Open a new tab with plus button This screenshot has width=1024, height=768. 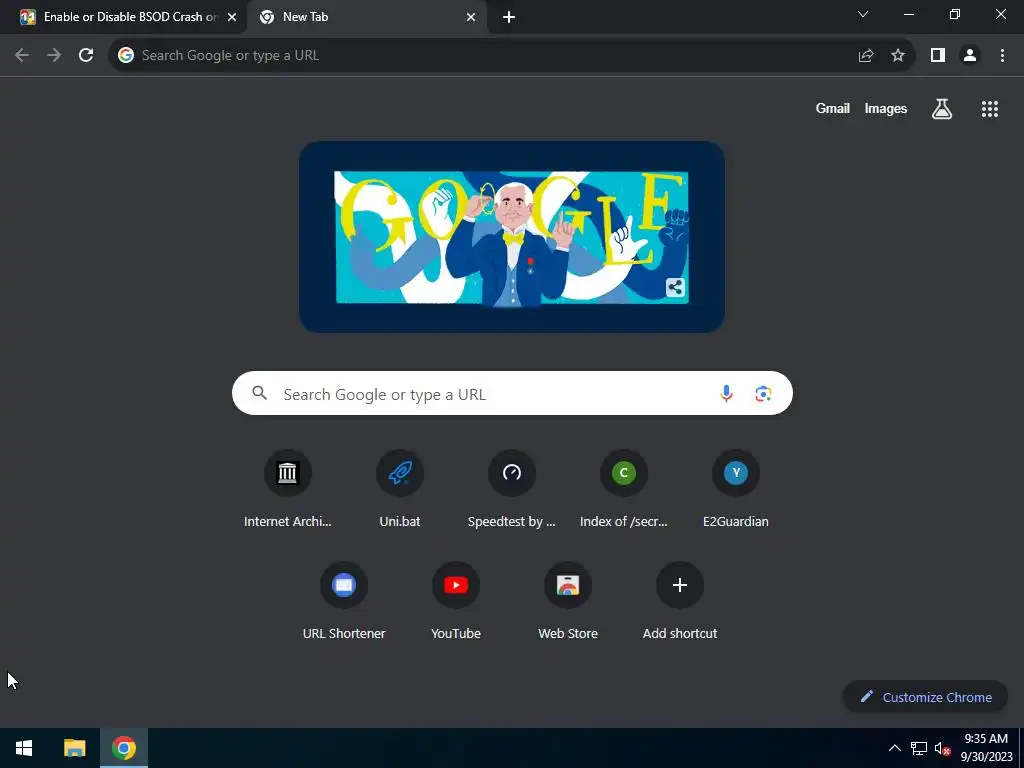[509, 18]
